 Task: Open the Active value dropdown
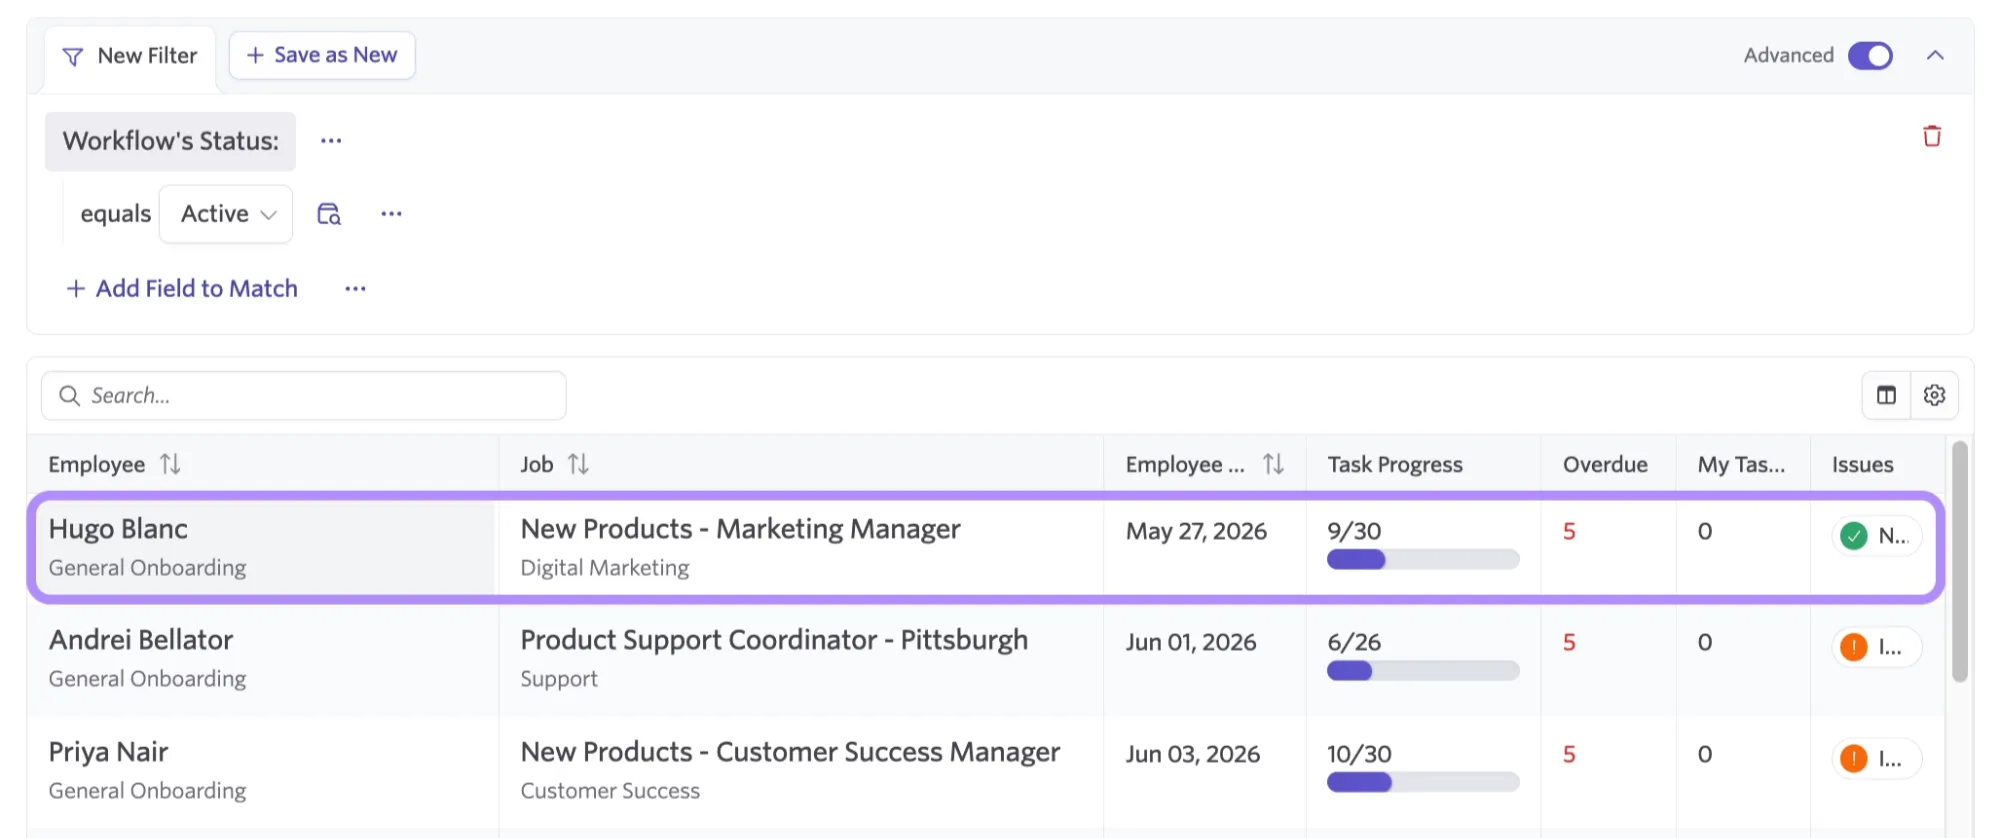(226, 214)
